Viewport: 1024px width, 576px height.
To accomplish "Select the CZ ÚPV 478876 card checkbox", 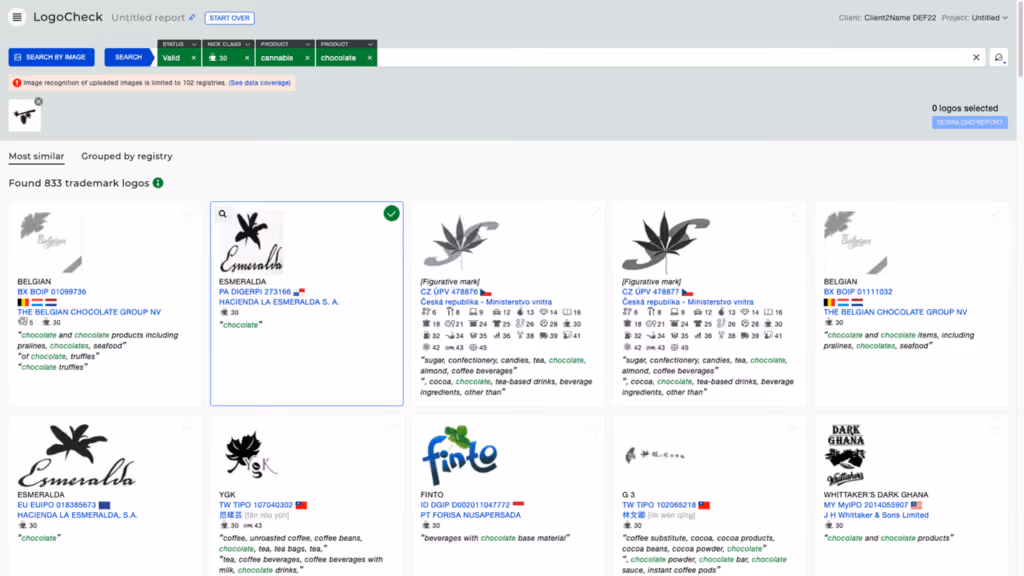I will click(593, 214).
